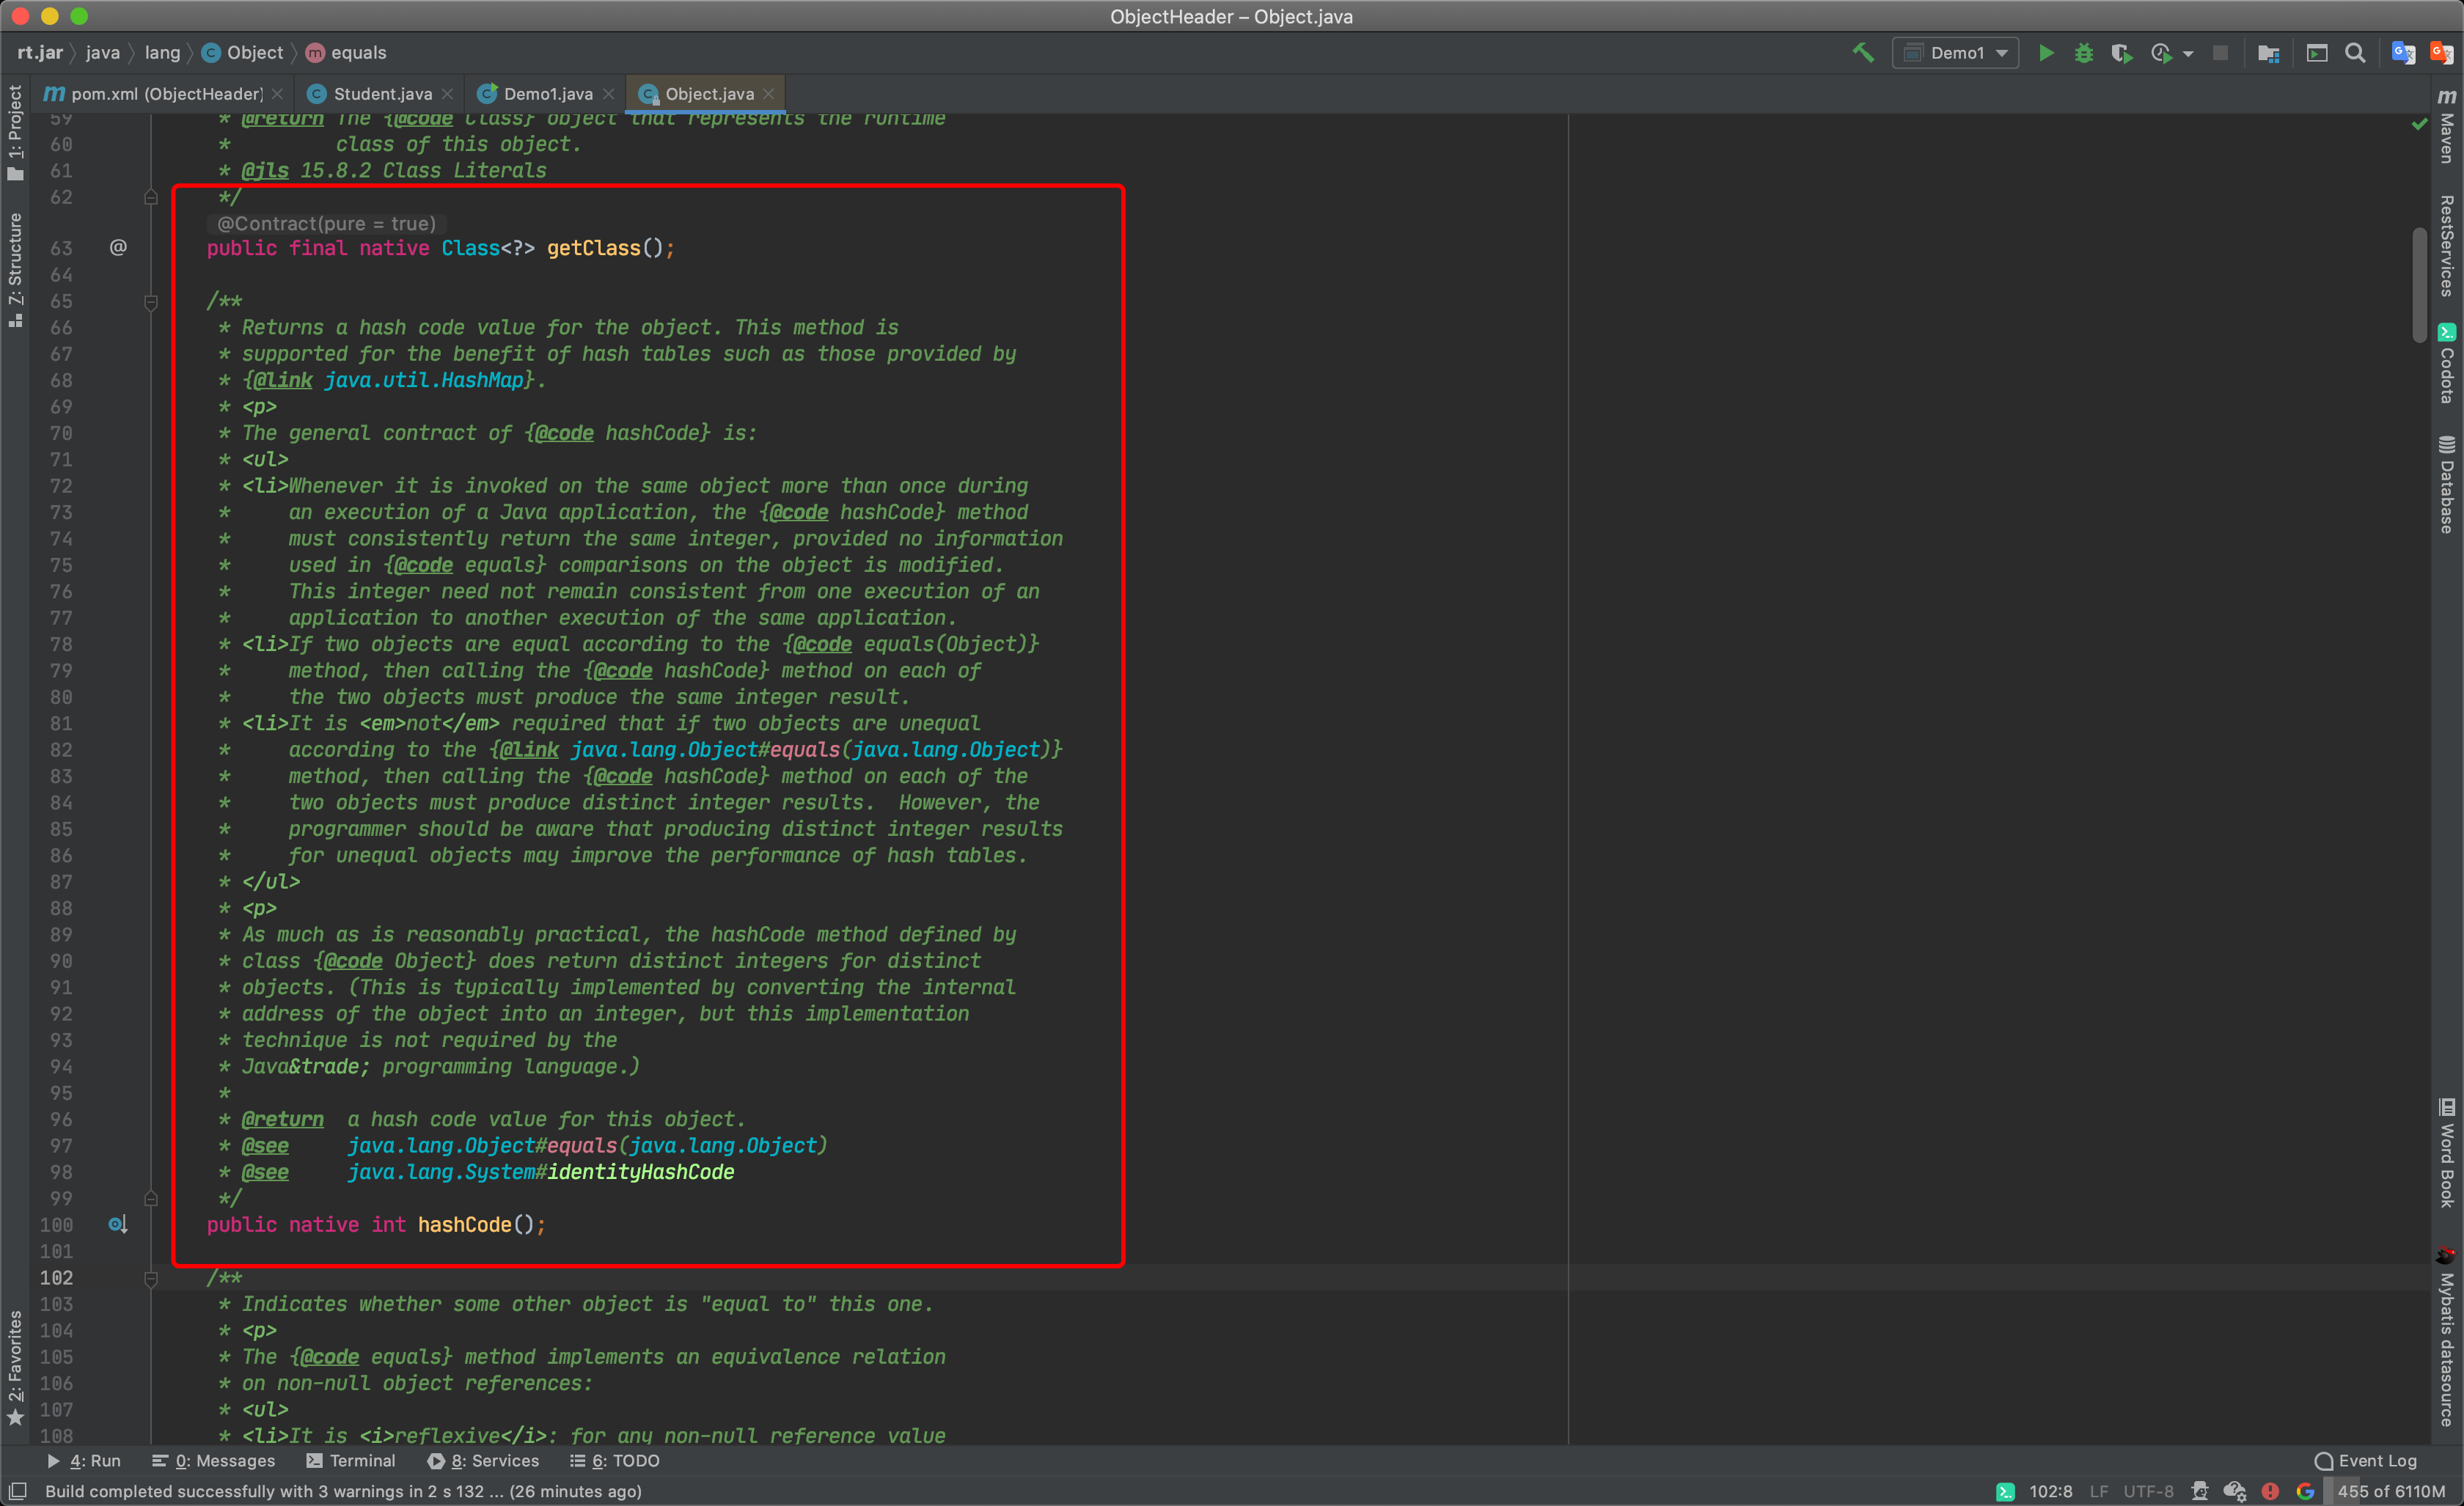
Task: Run Demo1 with coverage shield icon
Action: point(2121,53)
